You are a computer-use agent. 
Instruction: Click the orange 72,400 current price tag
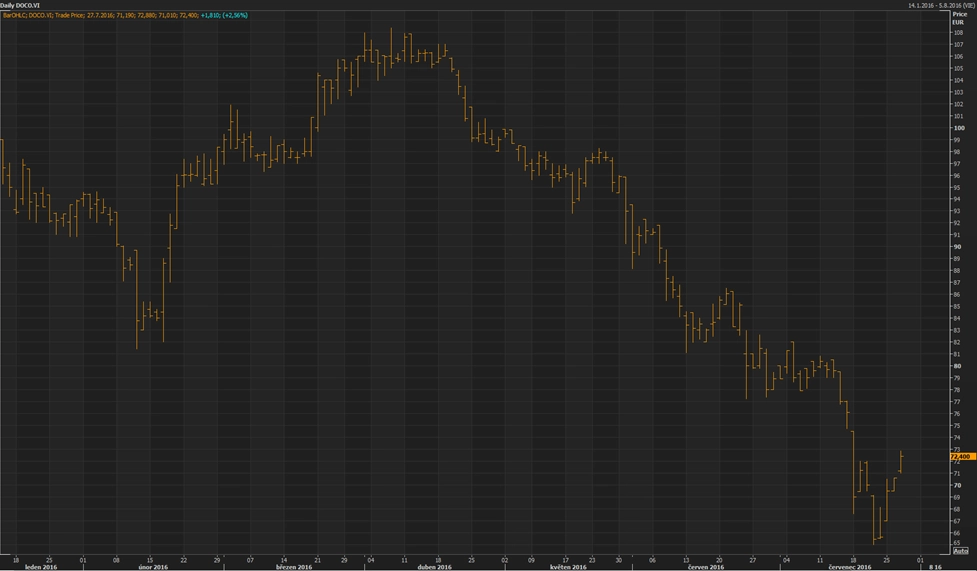coord(961,456)
